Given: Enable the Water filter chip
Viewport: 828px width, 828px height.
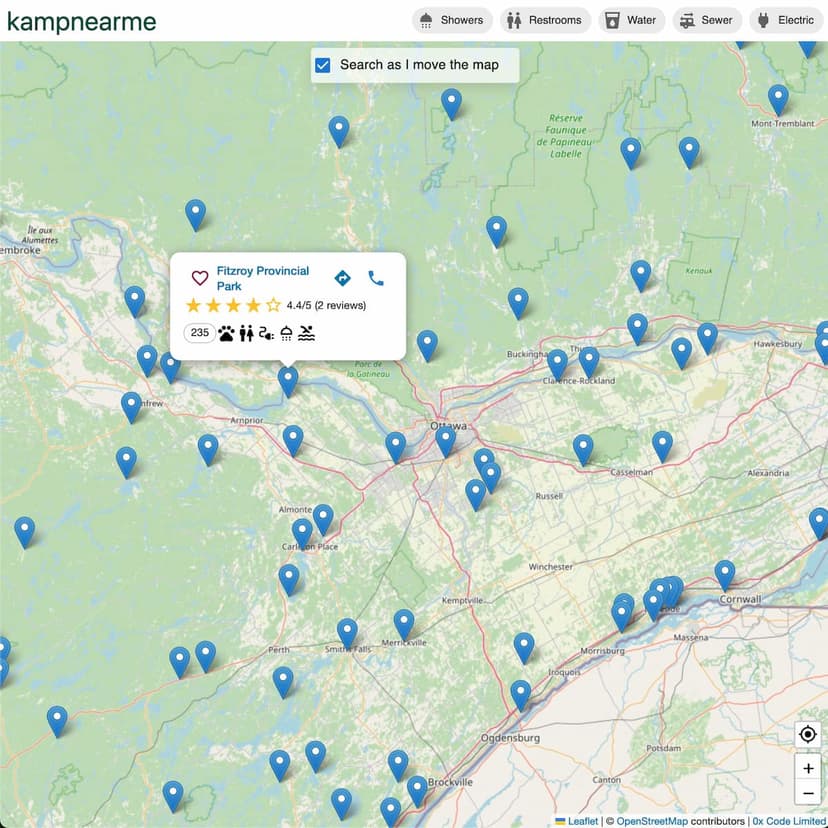Looking at the screenshot, I should pos(631,20).
